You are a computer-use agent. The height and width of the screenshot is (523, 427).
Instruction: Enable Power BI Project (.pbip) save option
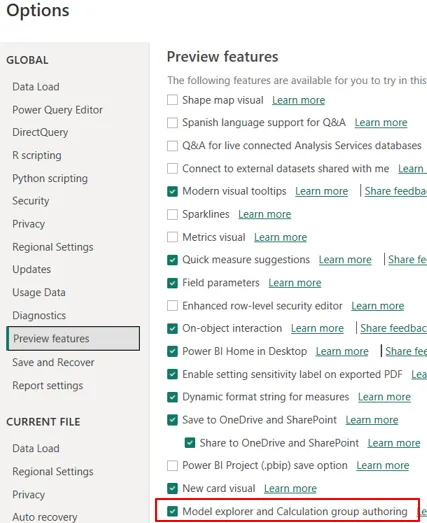(x=172, y=466)
